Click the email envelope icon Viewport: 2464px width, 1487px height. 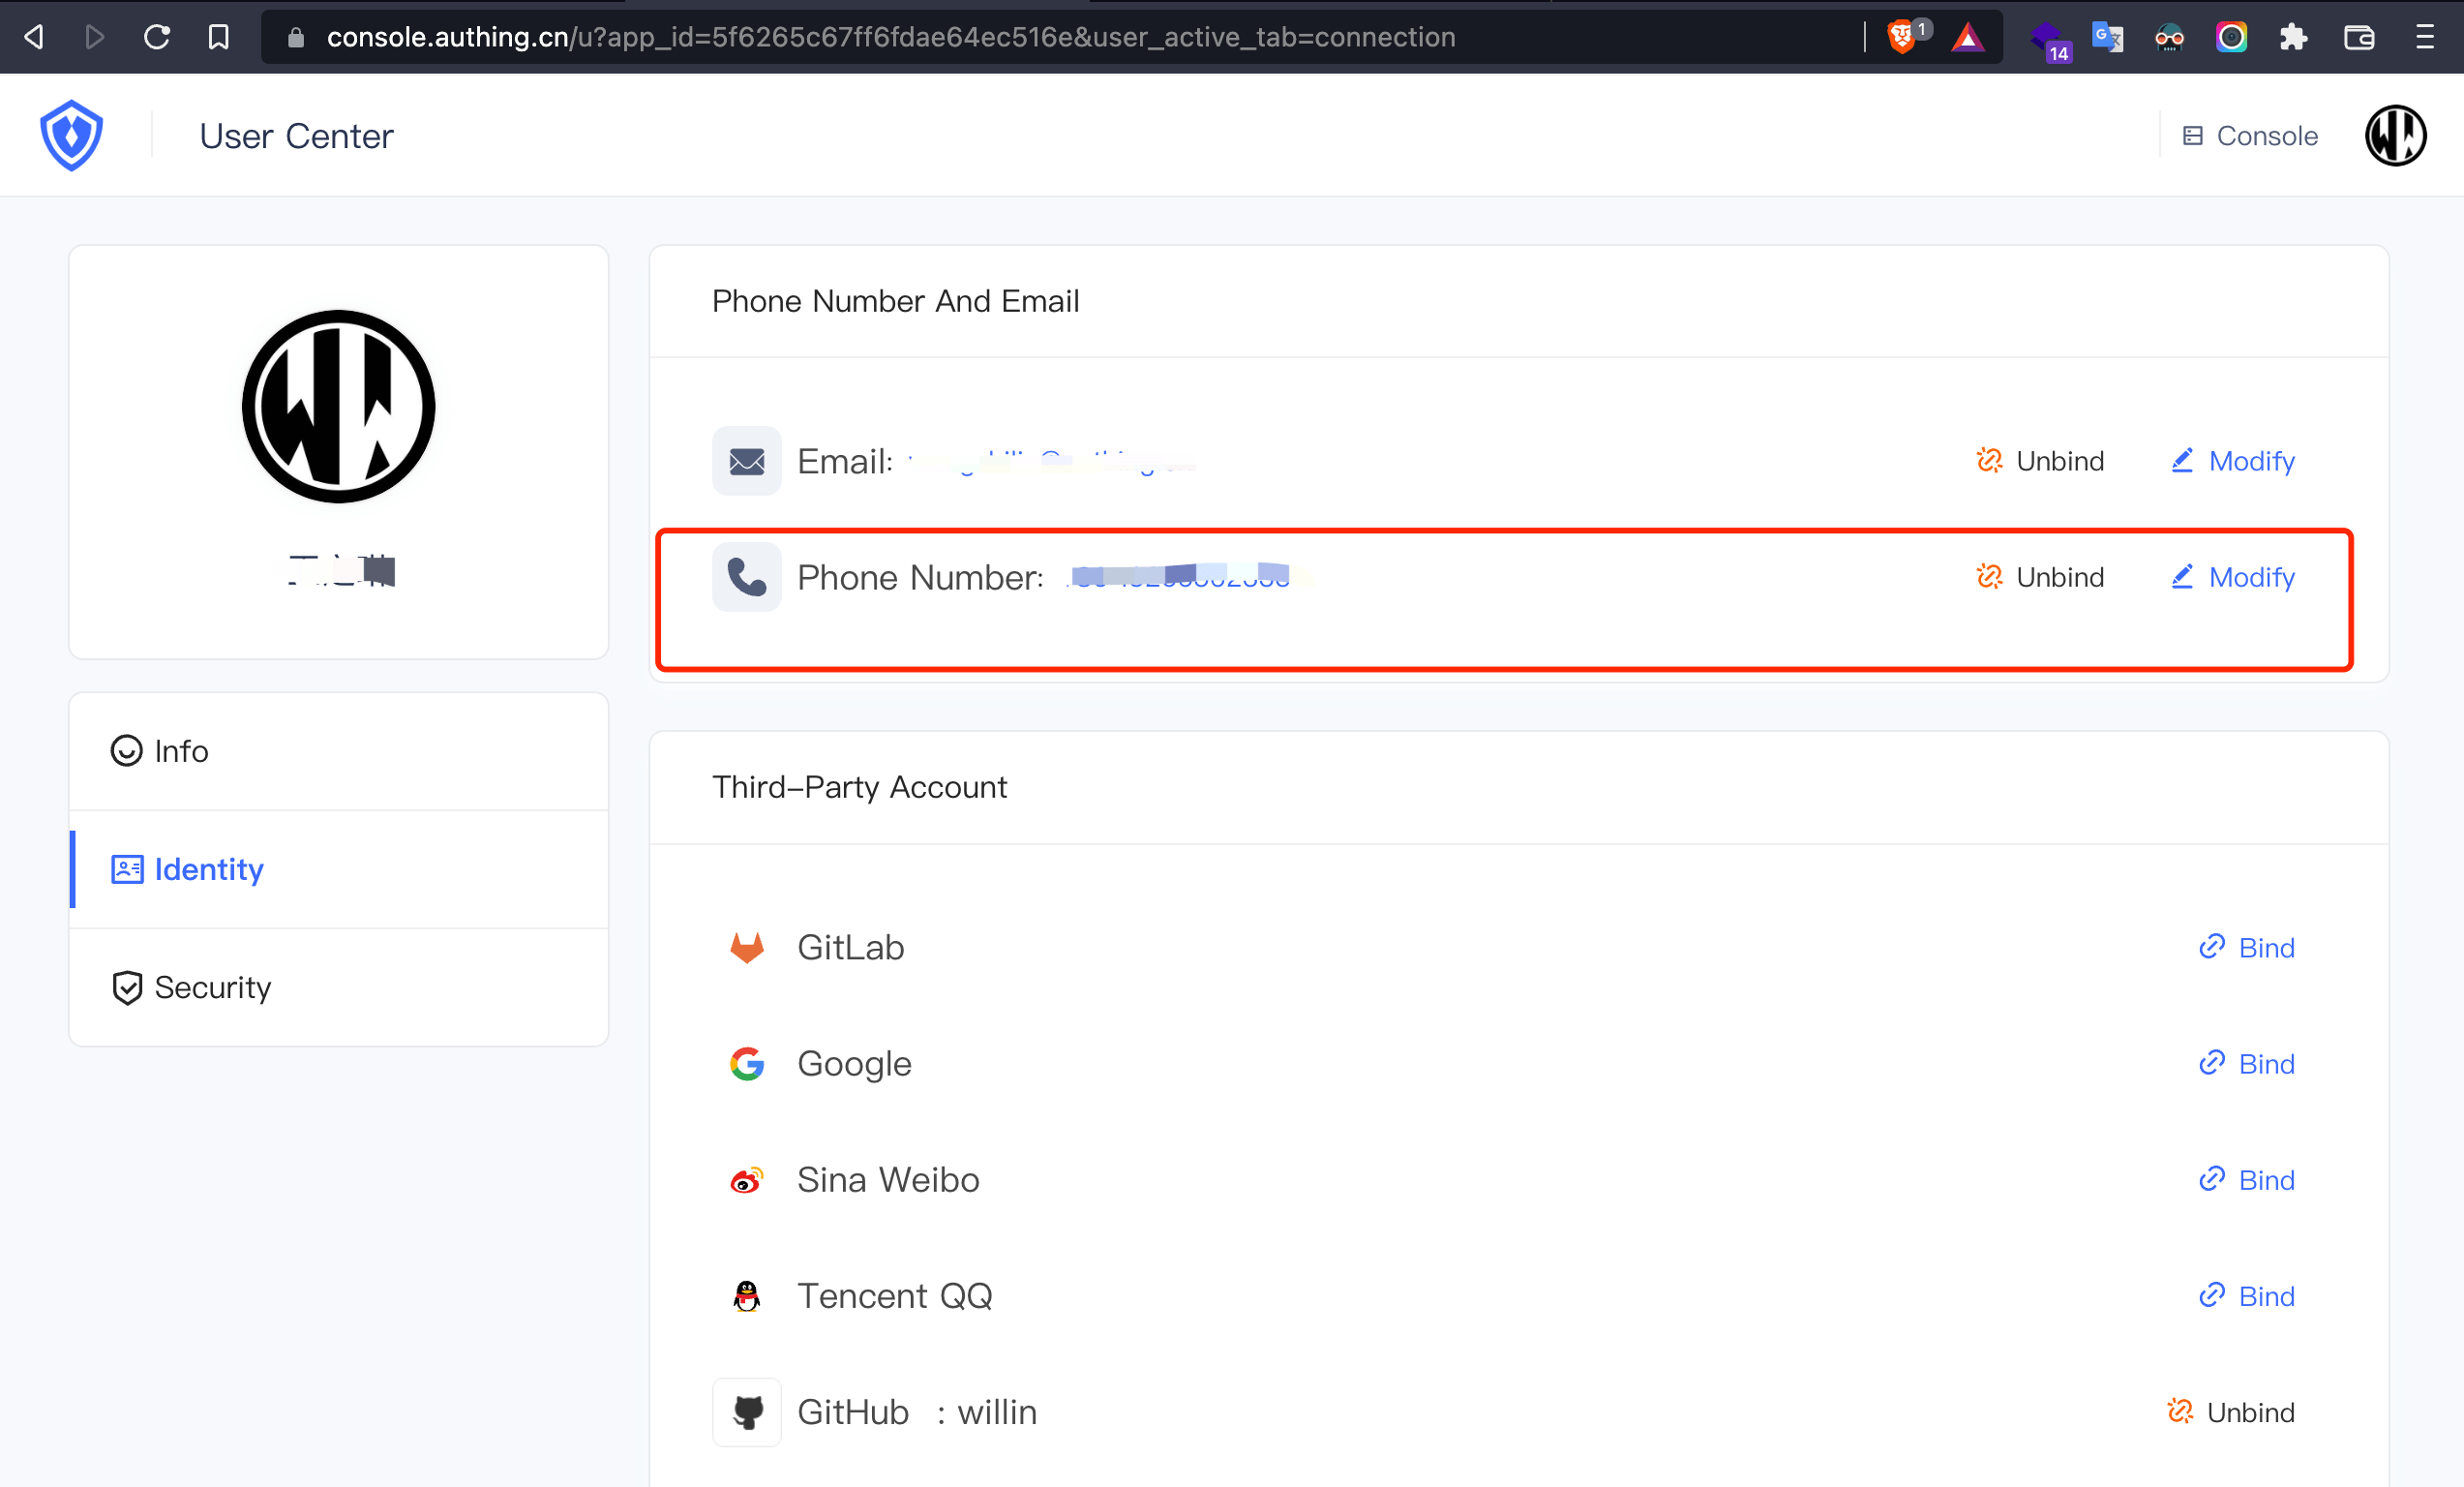747,461
